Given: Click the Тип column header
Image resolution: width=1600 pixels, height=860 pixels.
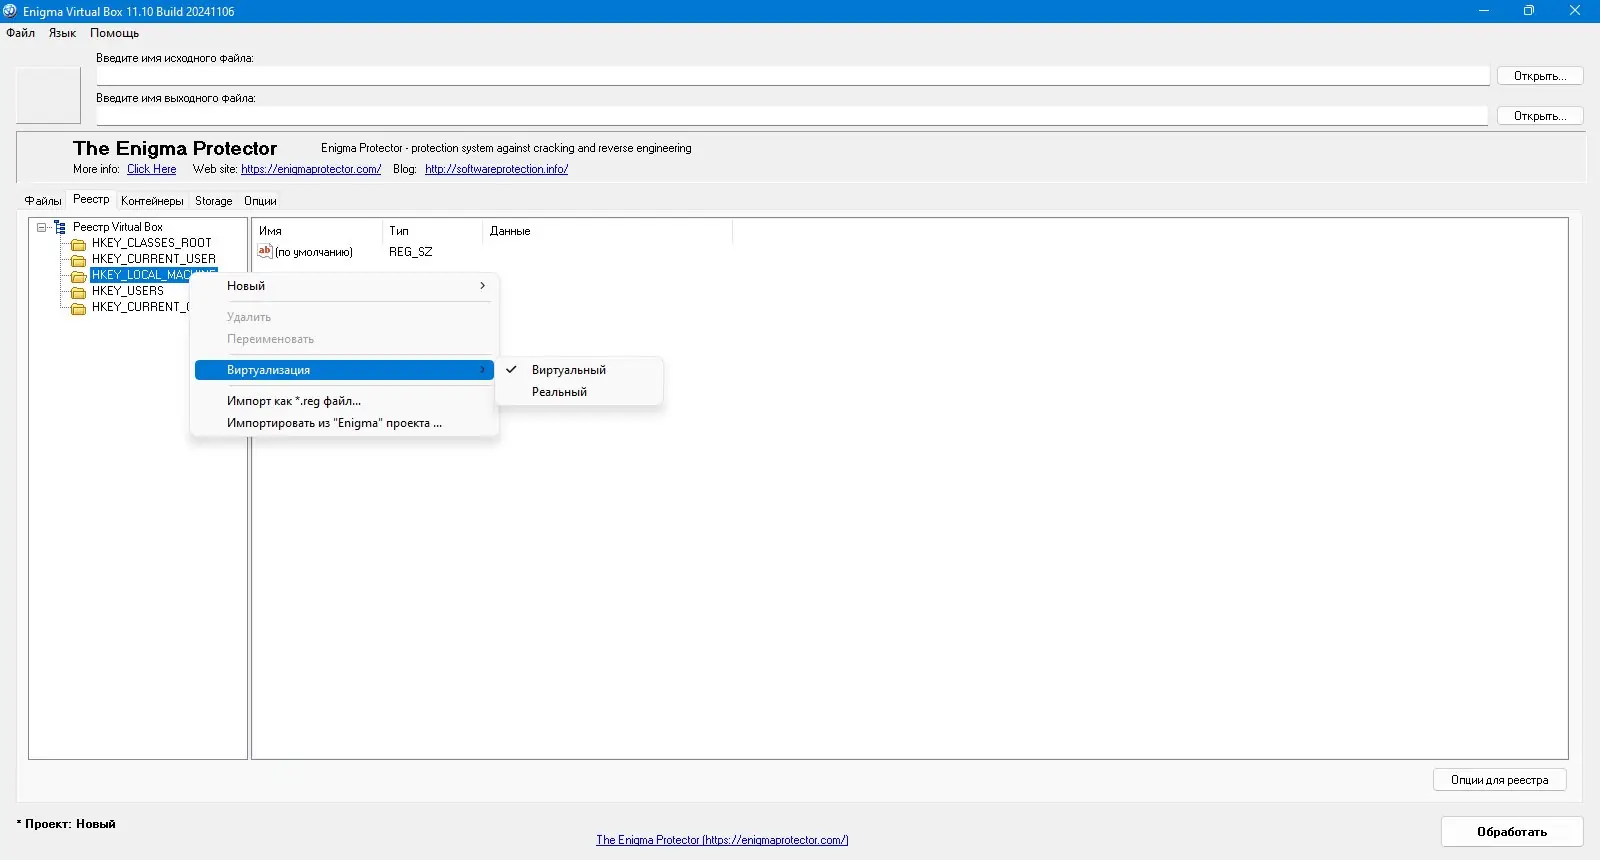Looking at the screenshot, I should click(432, 231).
